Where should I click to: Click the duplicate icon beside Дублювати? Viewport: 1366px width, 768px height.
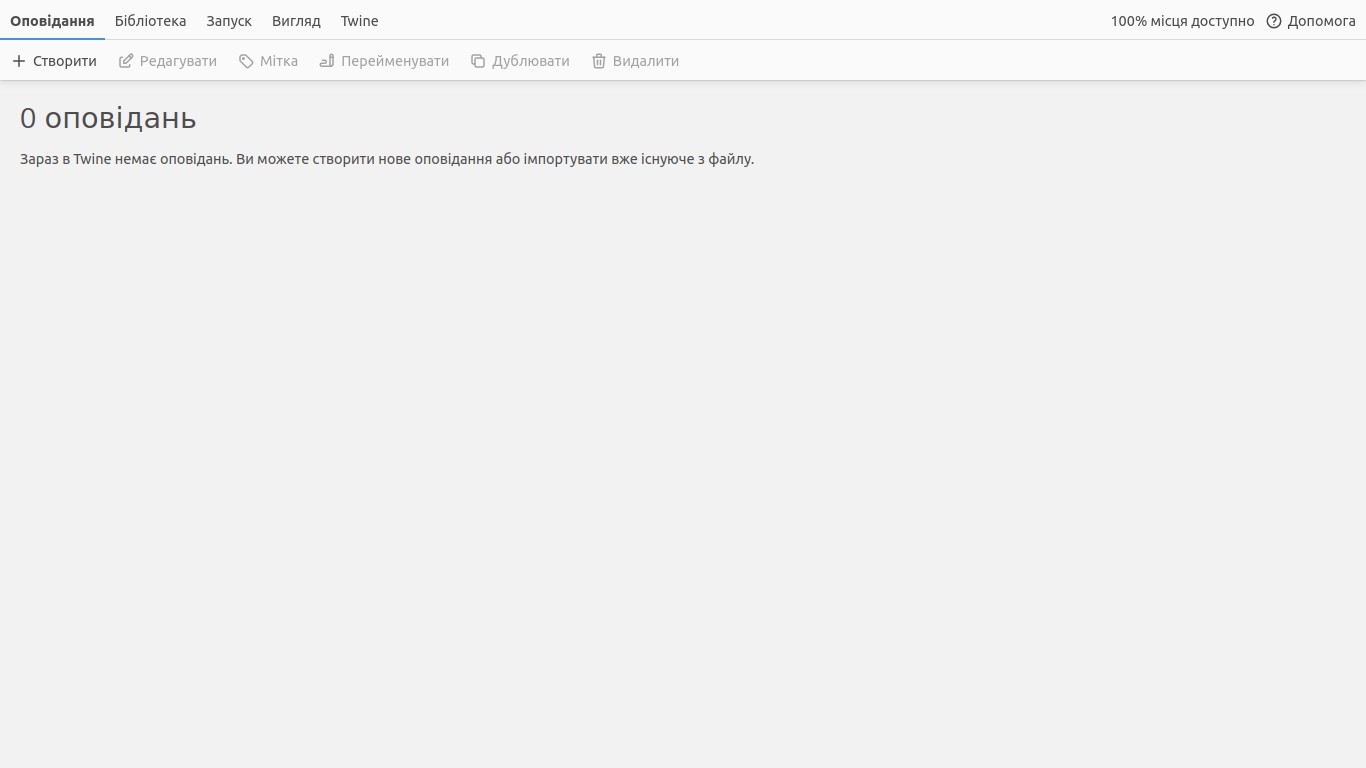click(x=478, y=61)
